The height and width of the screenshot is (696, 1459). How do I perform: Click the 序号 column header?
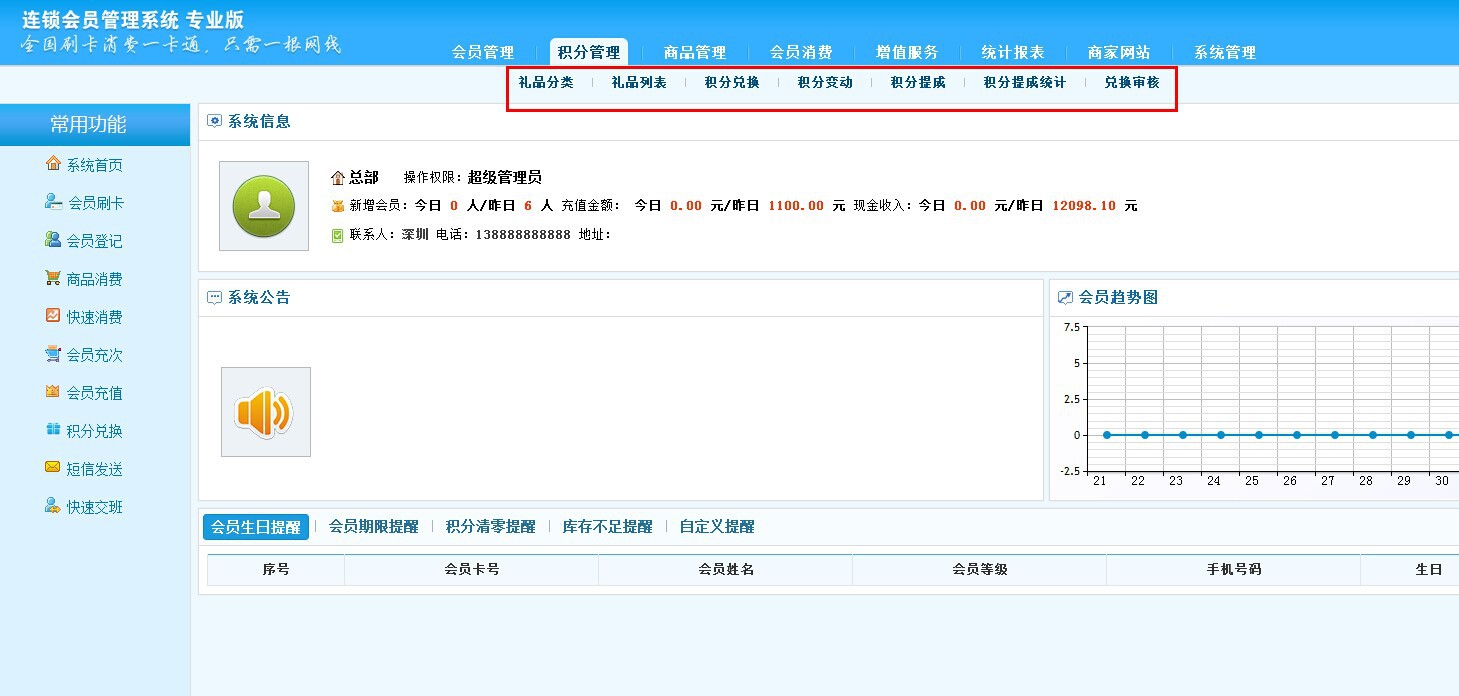[x=276, y=569]
